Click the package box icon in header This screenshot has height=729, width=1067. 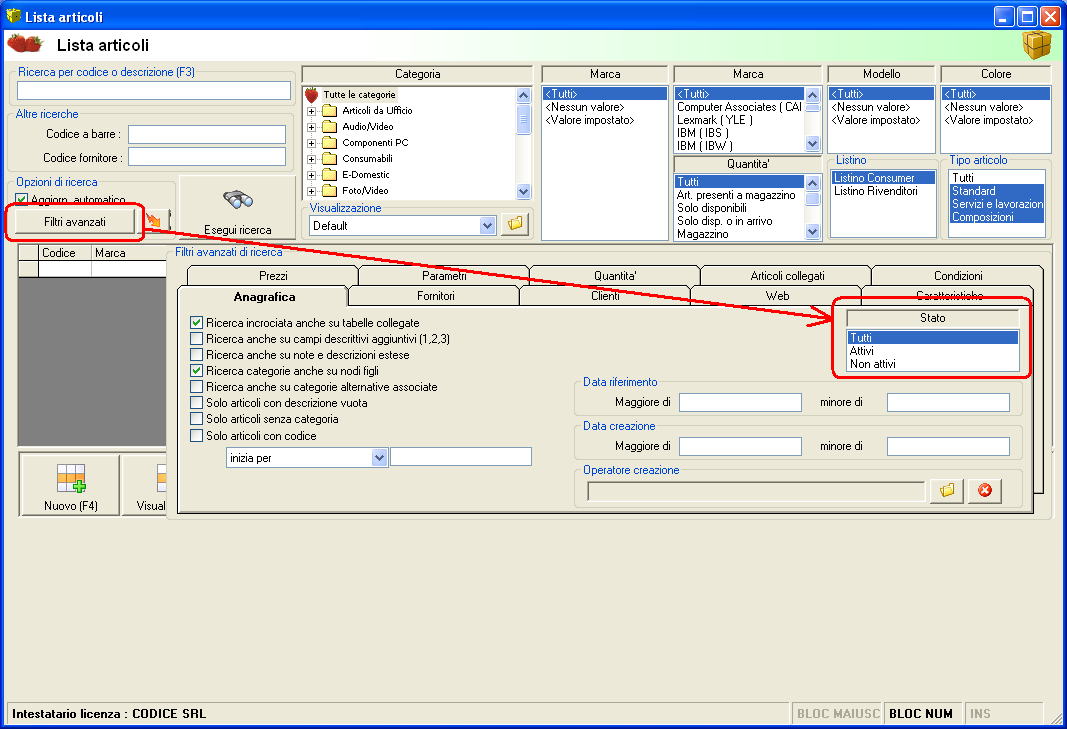coord(1036,45)
